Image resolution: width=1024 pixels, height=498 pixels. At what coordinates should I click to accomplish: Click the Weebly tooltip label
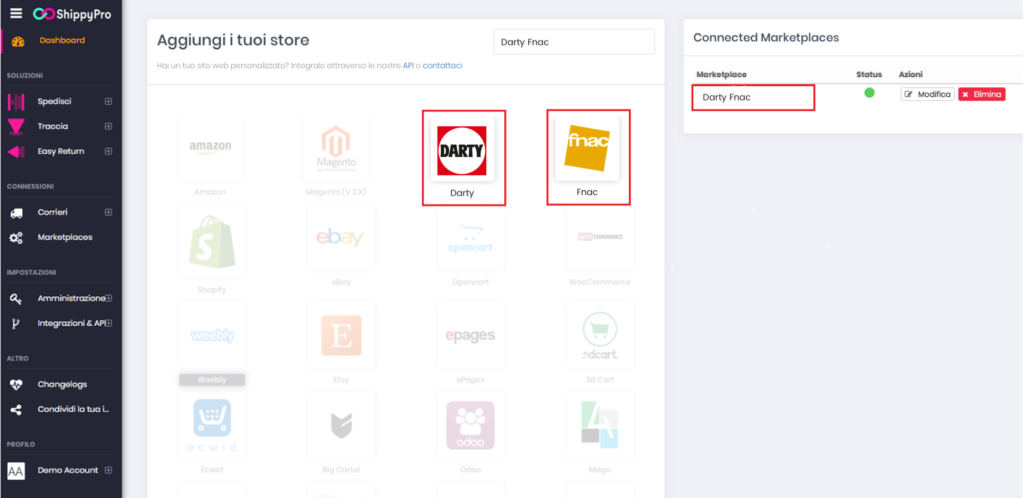(212, 380)
